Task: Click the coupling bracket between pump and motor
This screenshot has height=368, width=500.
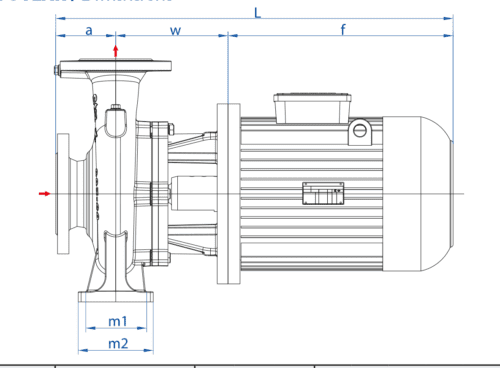Action: point(193,194)
